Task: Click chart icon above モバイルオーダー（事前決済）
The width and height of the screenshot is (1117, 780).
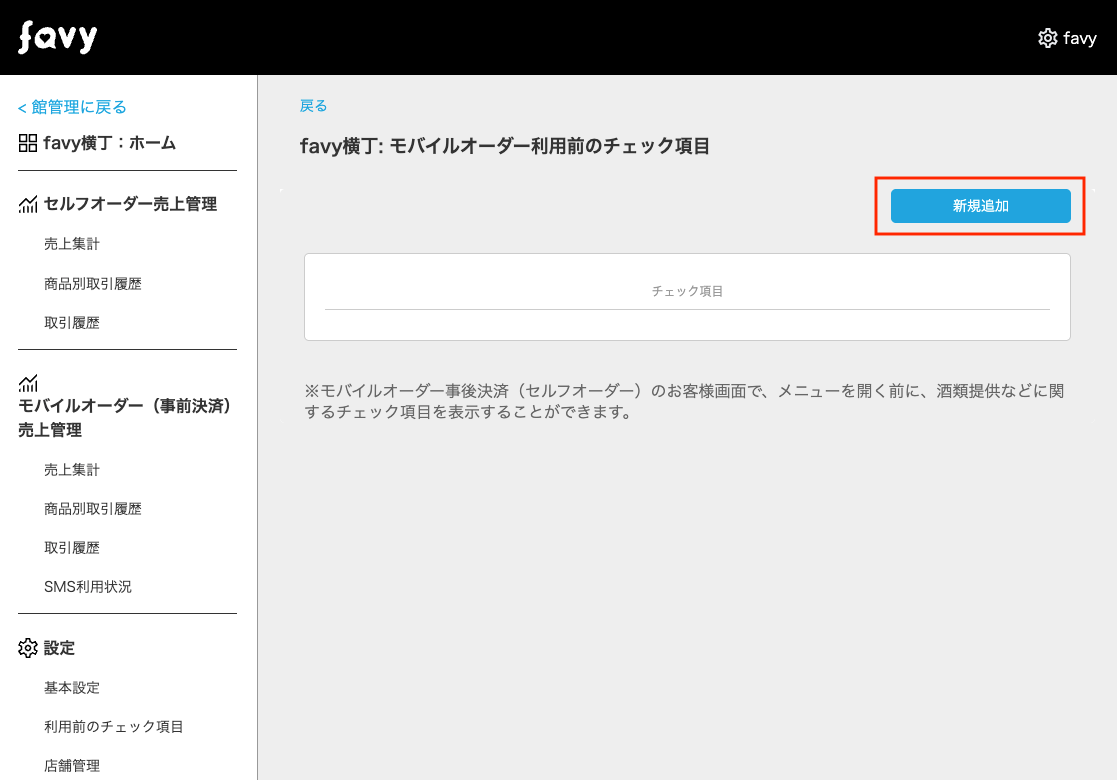Action: pyautogui.click(x=28, y=383)
